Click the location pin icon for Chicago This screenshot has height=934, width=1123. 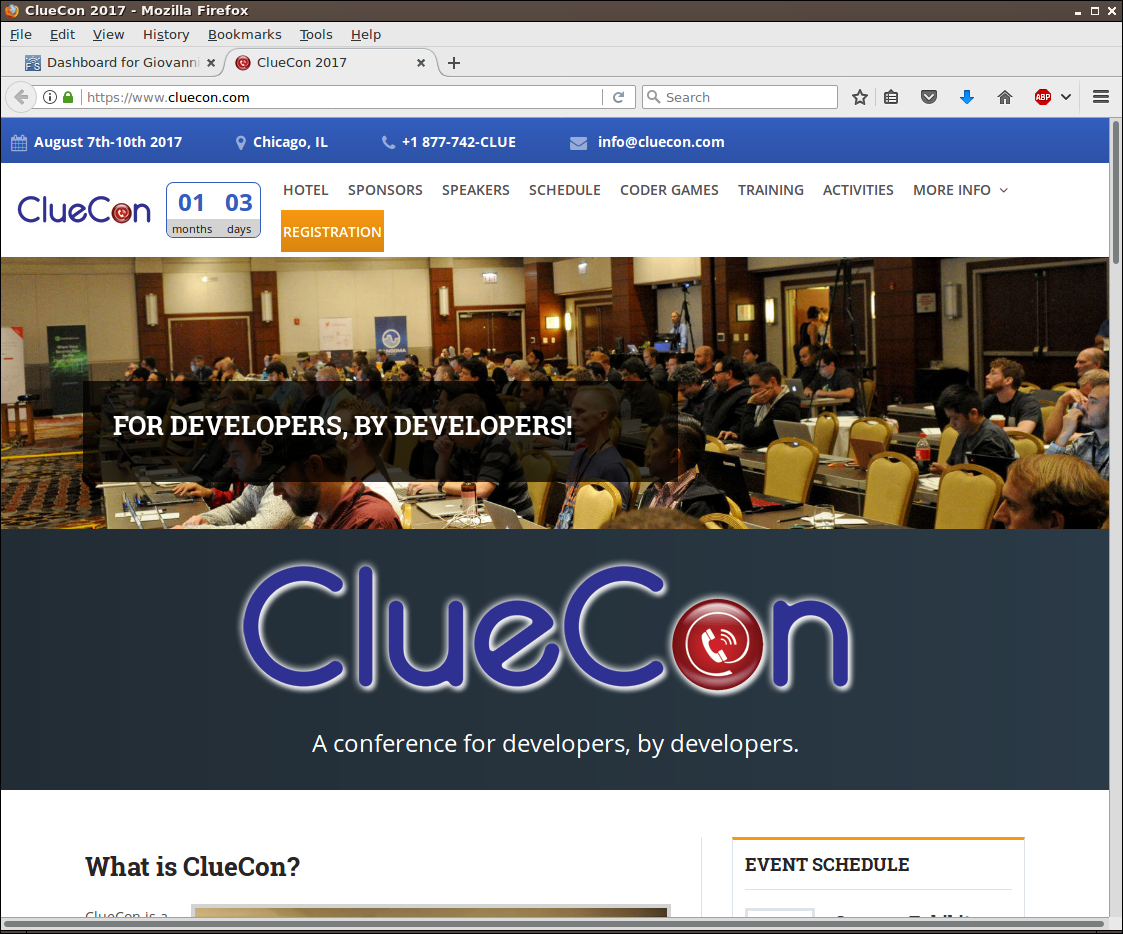coord(241,143)
